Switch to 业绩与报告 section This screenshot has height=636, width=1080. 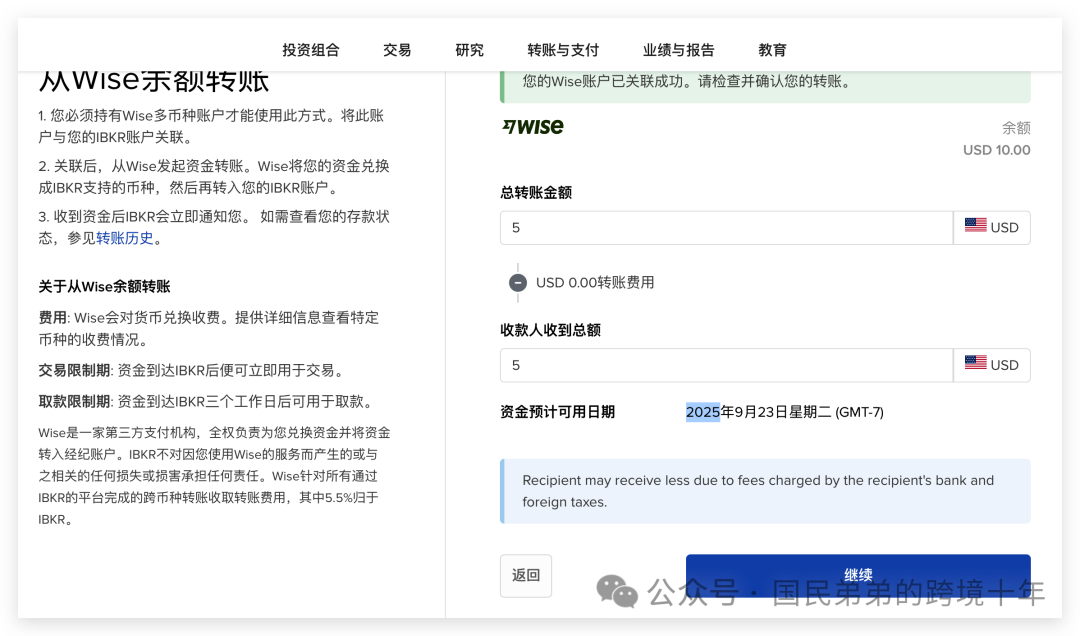coord(679,49)
